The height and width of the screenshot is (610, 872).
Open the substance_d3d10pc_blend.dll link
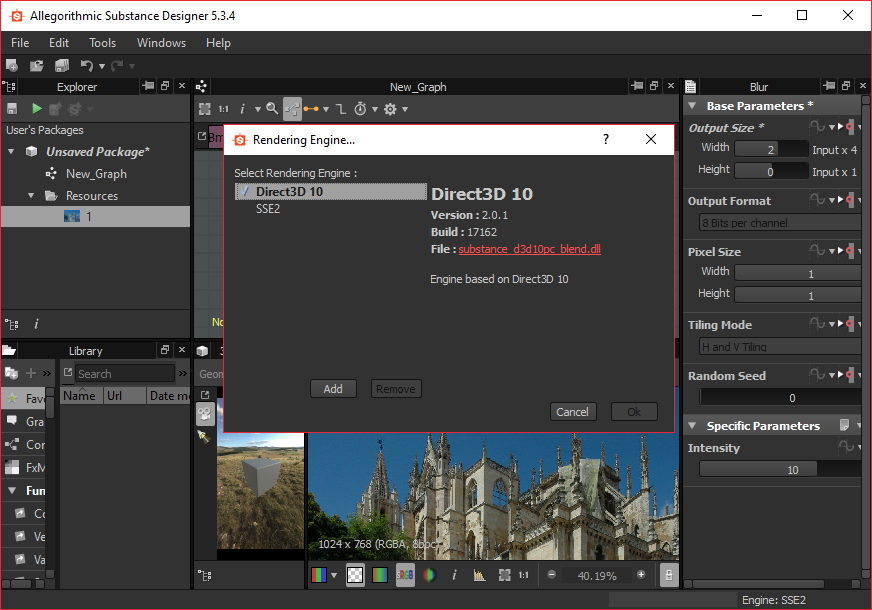[529, 249]
